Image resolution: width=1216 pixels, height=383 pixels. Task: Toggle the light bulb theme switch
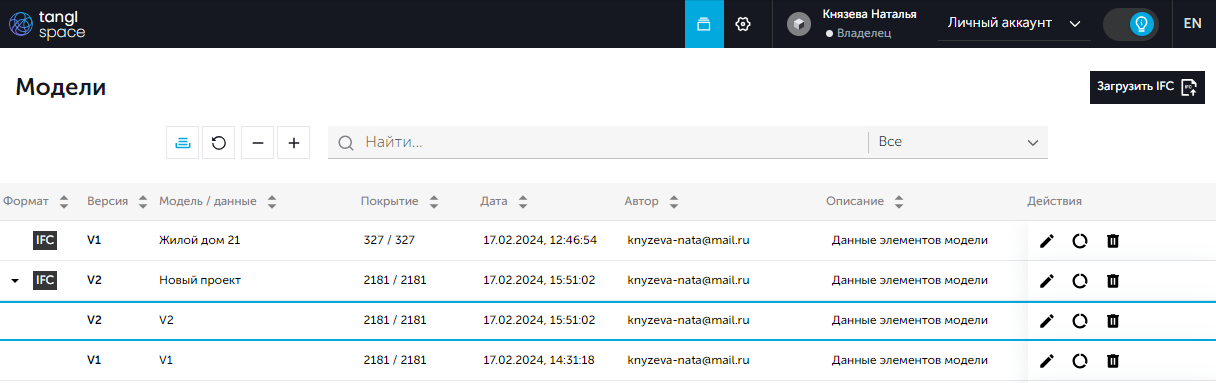1131,24
